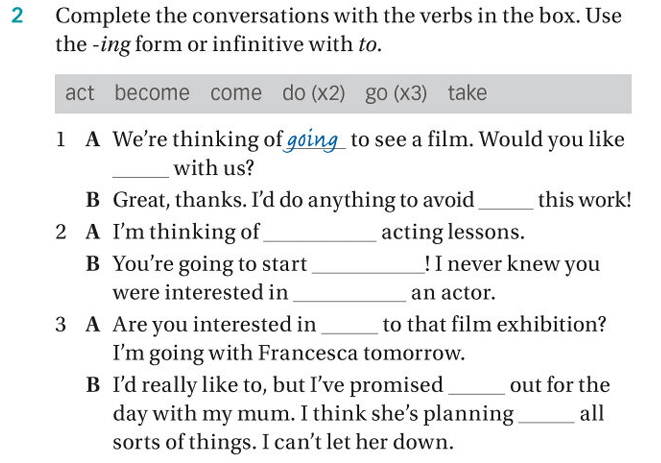The image size is (661, 463).
Task: Select "do (x2)" in the verb box
Action: [313, 94]
